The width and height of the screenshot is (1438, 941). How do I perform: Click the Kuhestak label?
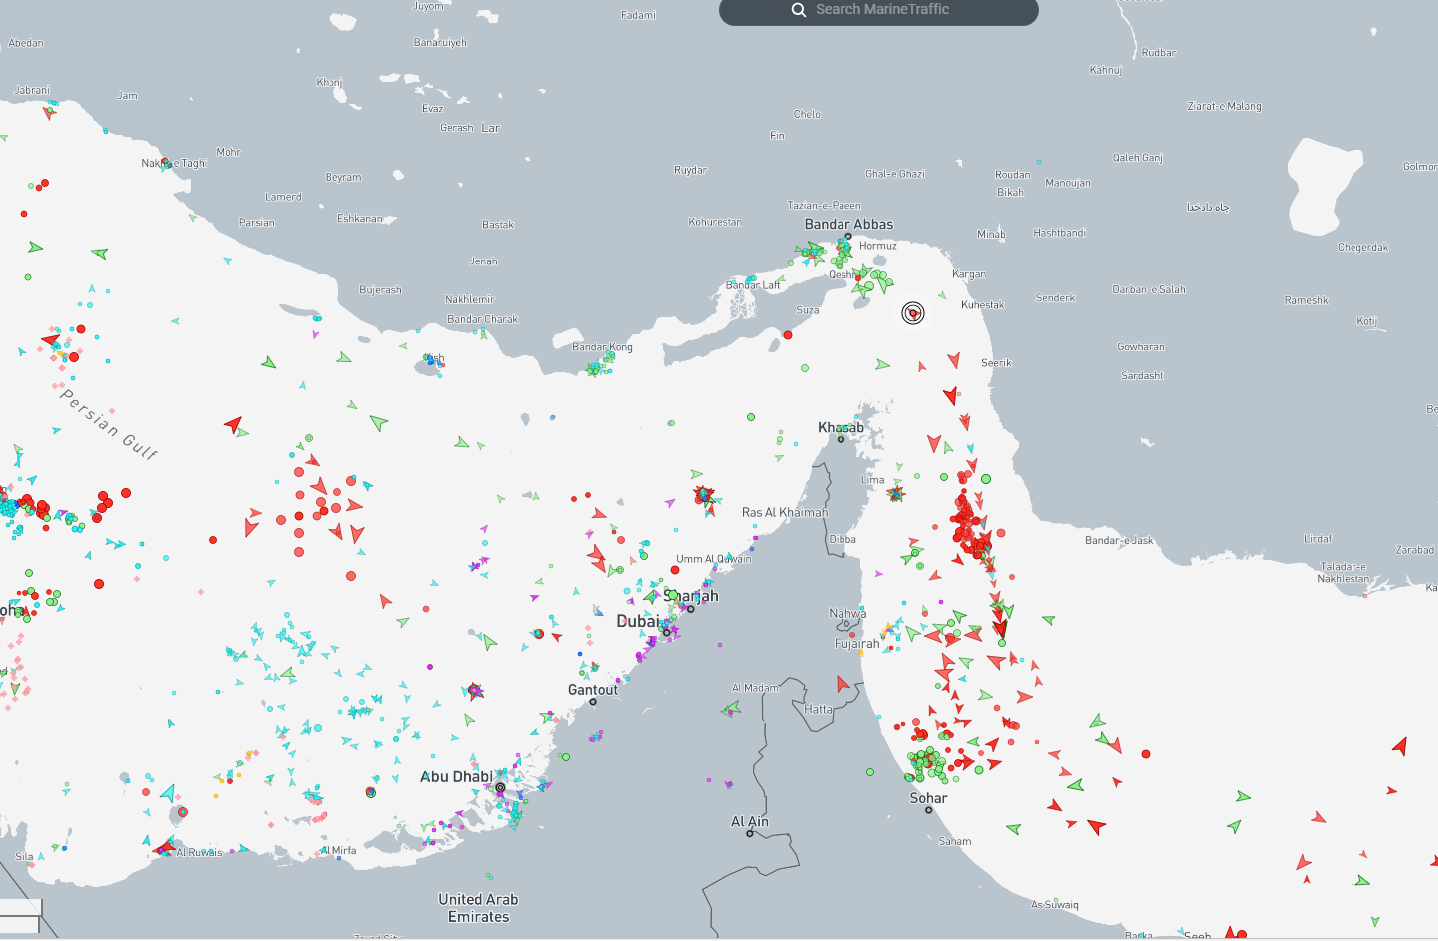point(983,304)
